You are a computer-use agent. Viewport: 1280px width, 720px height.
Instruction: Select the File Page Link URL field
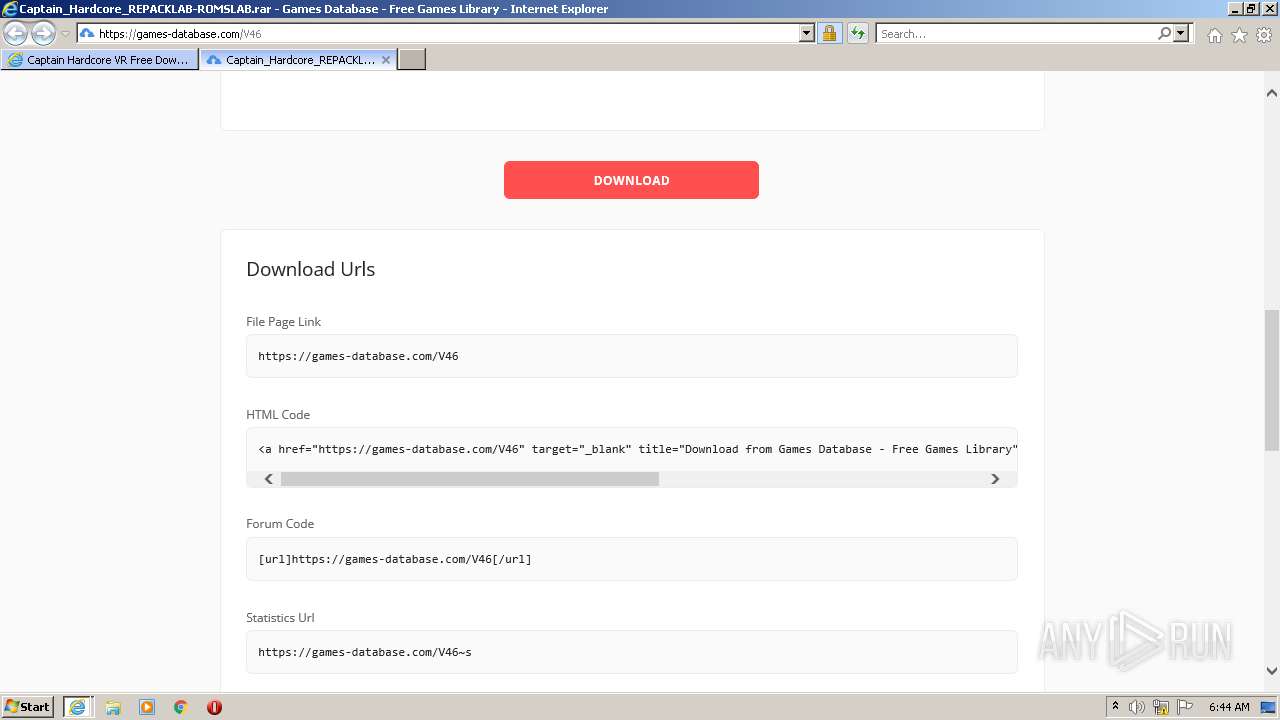pyautogui.click(x=632, y=356)
